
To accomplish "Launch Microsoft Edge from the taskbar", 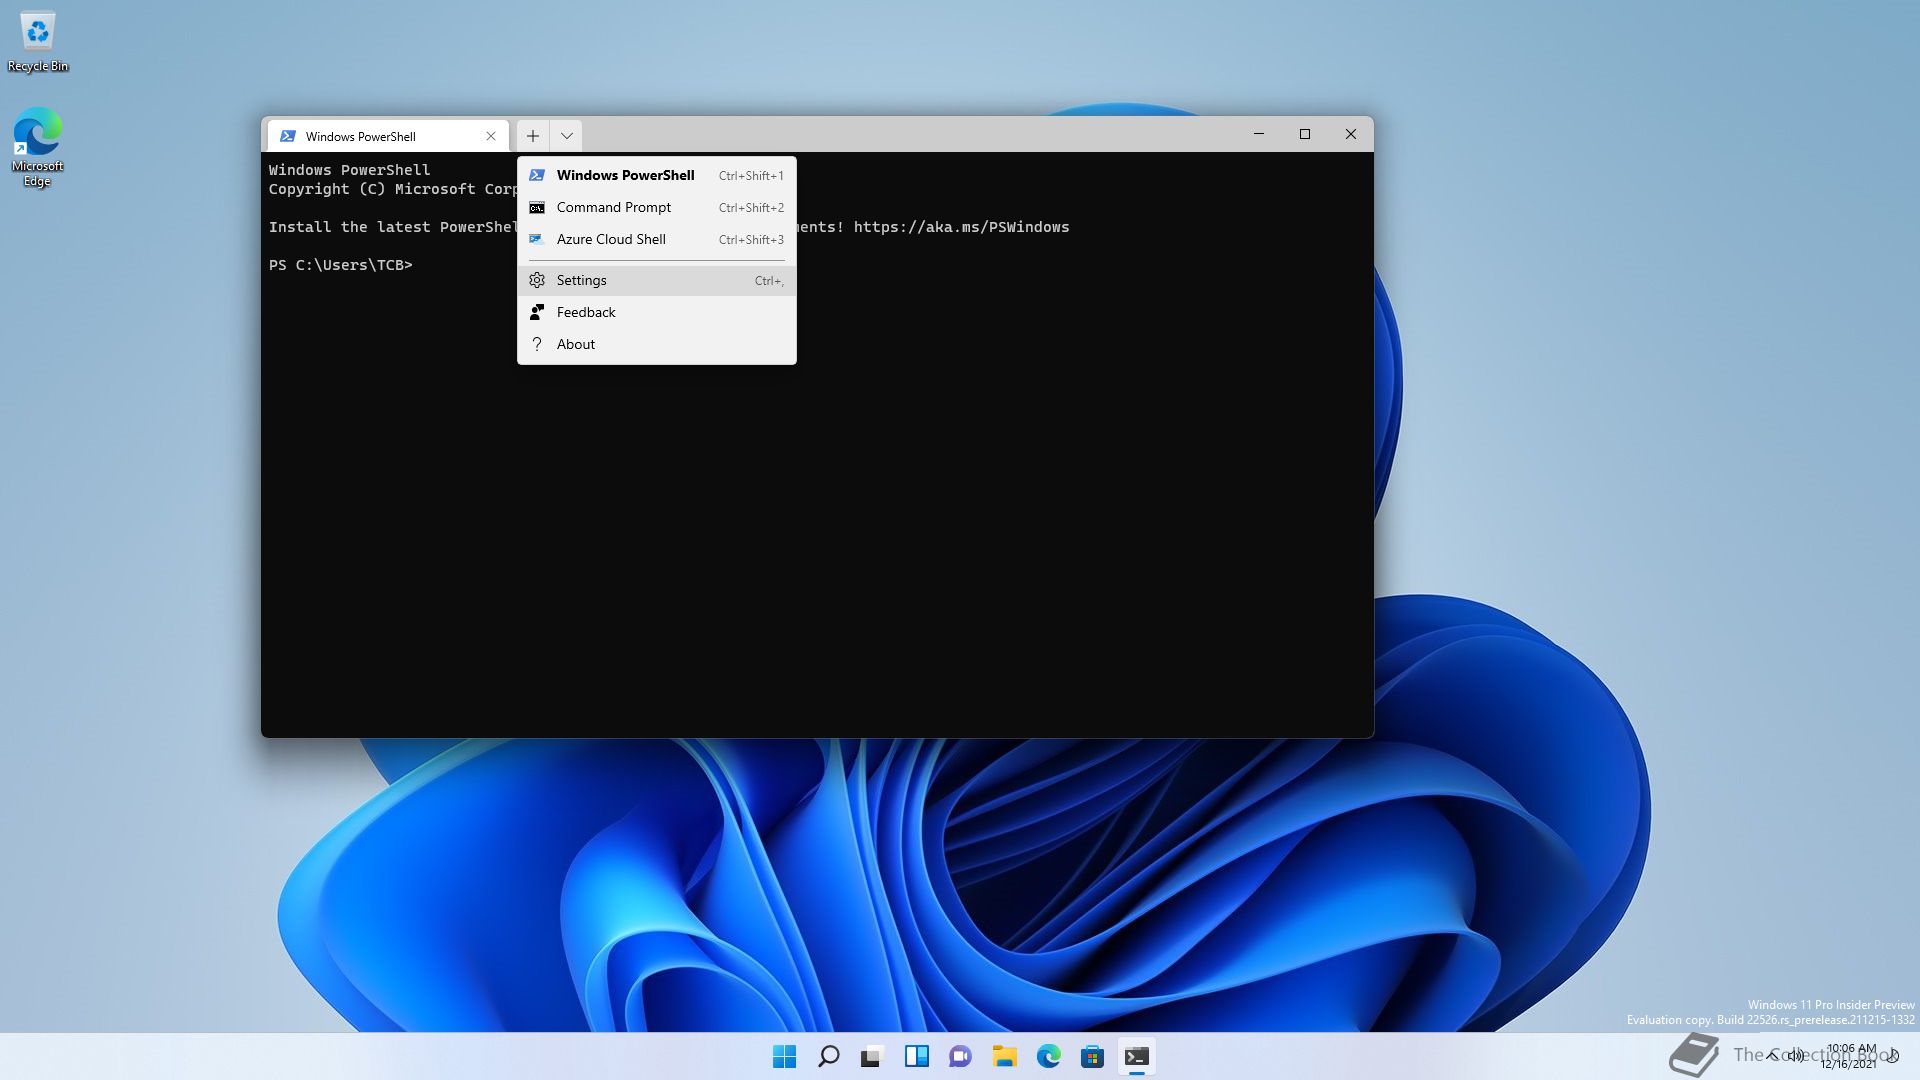I will [x=1049, y=1056].
